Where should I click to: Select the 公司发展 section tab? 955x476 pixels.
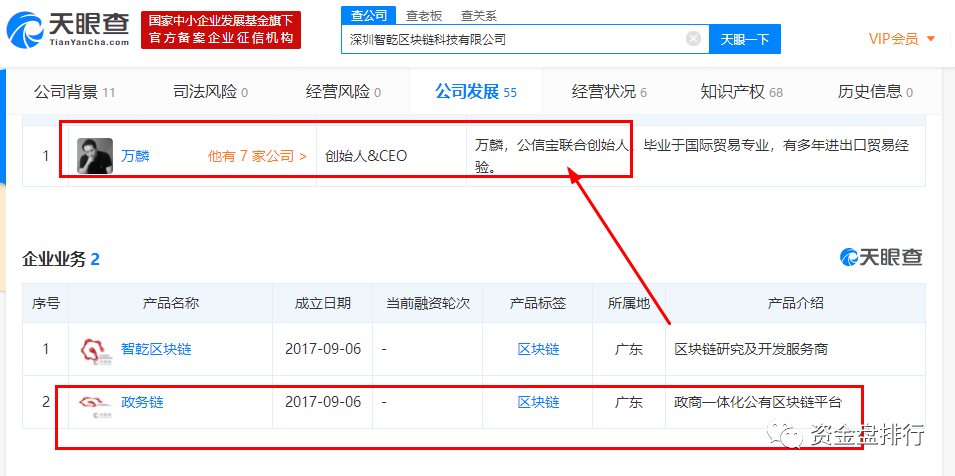click(476, 92)
